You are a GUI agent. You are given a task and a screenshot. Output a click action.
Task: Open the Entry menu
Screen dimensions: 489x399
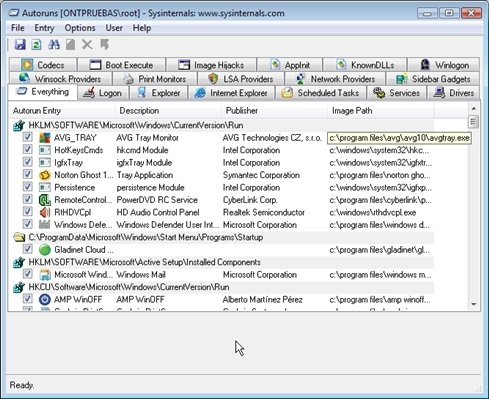click(44, 28)
